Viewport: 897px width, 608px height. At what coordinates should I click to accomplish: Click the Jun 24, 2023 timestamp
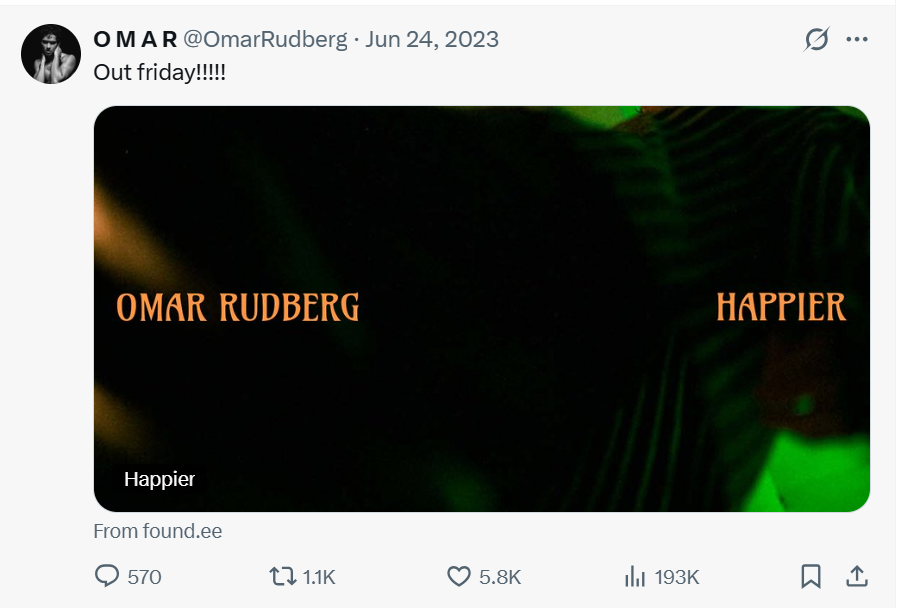tap(432, 40)
